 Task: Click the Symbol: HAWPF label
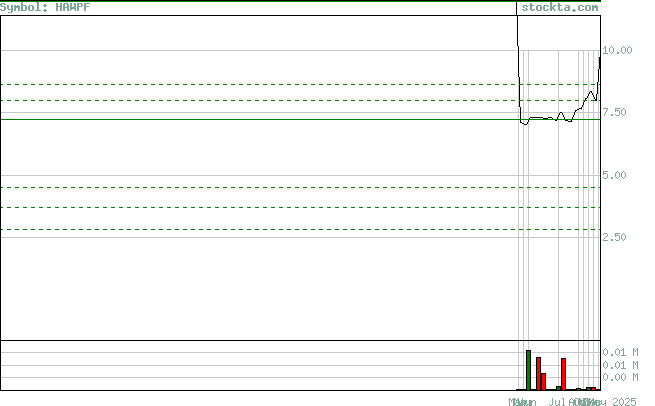(x=45, y=7)
